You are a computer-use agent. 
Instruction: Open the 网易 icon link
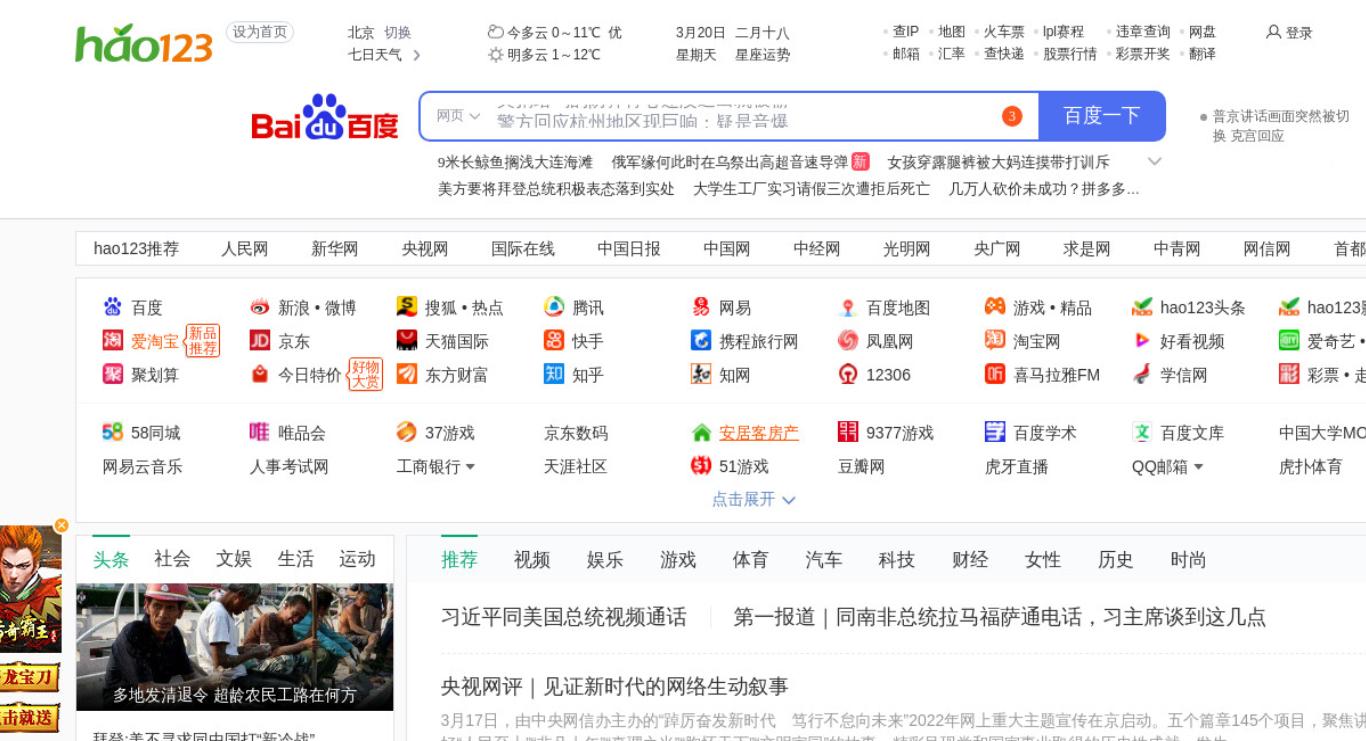[701, 307]
